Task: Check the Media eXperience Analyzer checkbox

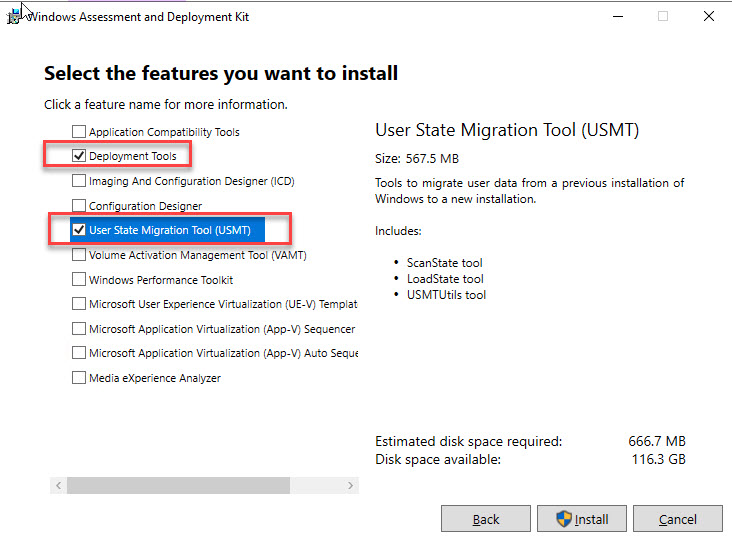Action: 79,378
